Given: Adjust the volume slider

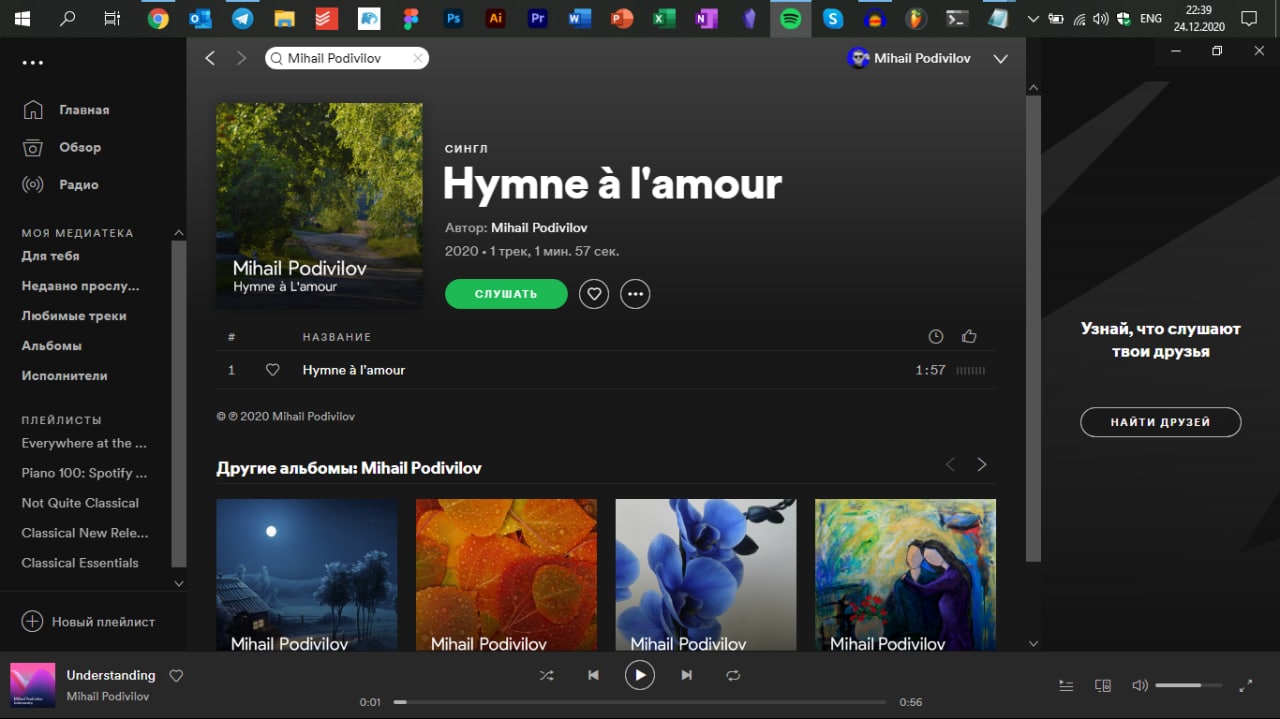Looking at the screenshot, I should pyautogui.click(x=1188, y=686).
